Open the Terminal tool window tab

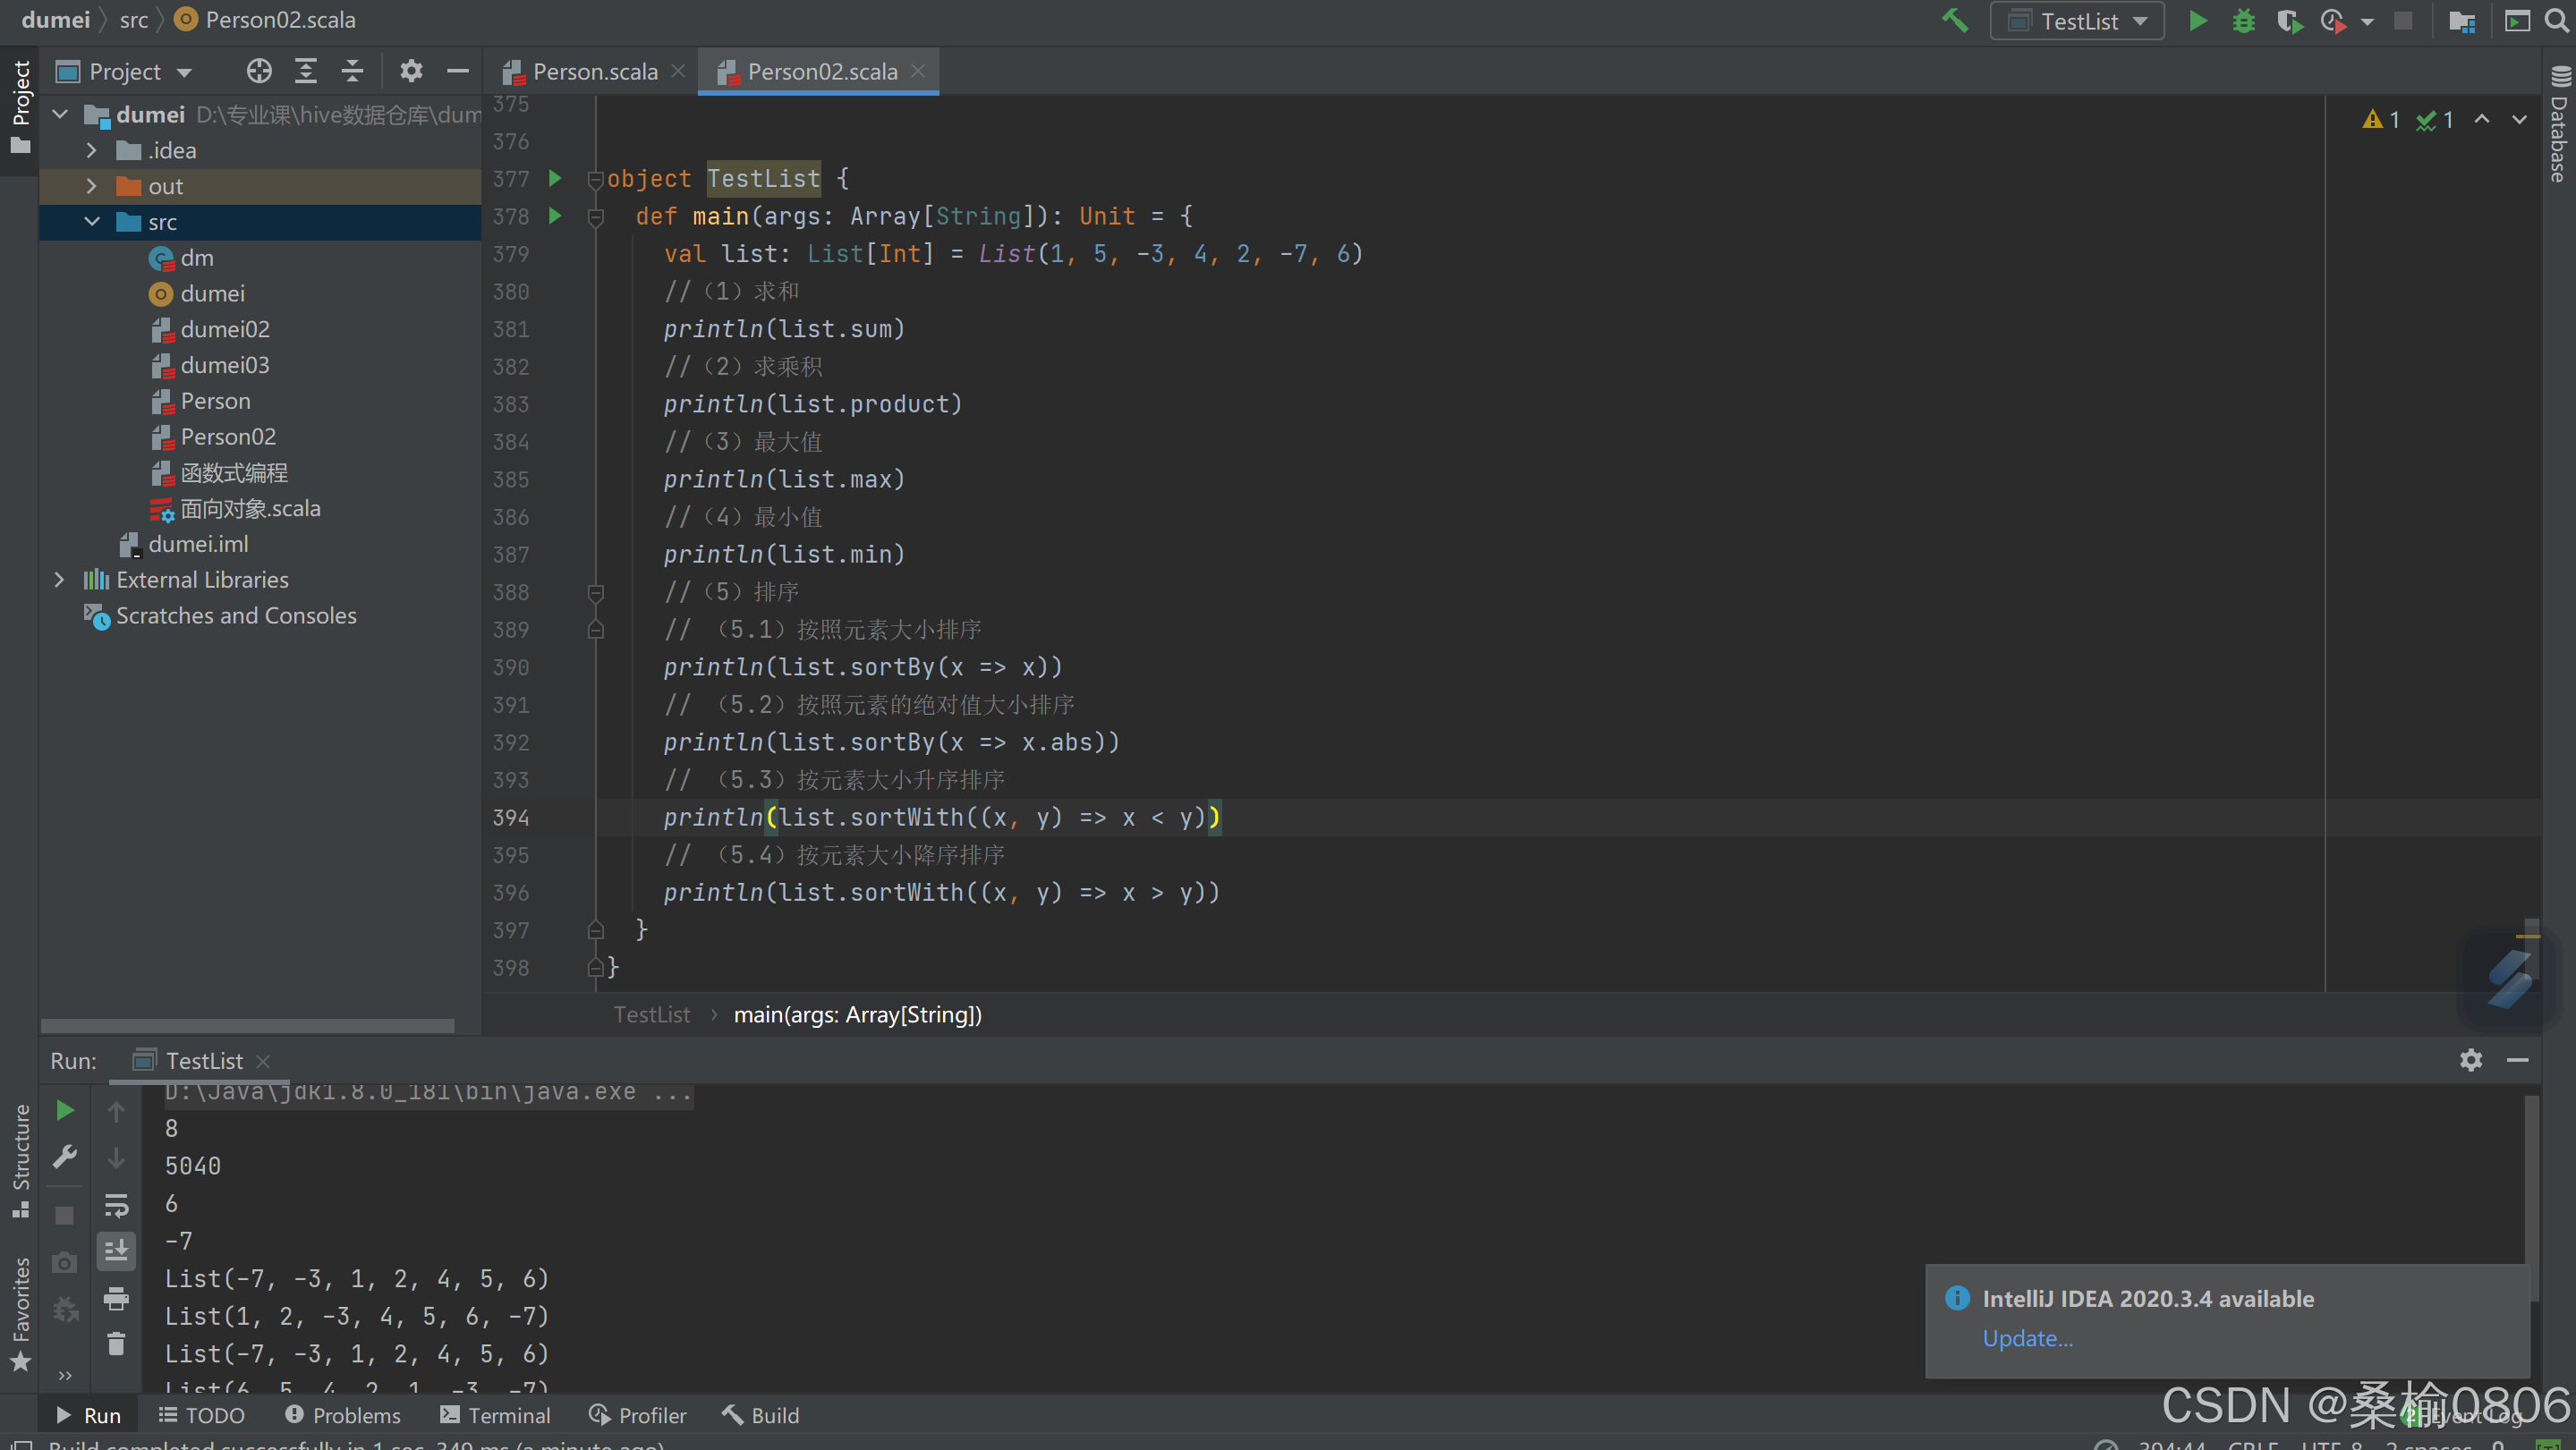pyautogui.click(x=496, y=1415)
